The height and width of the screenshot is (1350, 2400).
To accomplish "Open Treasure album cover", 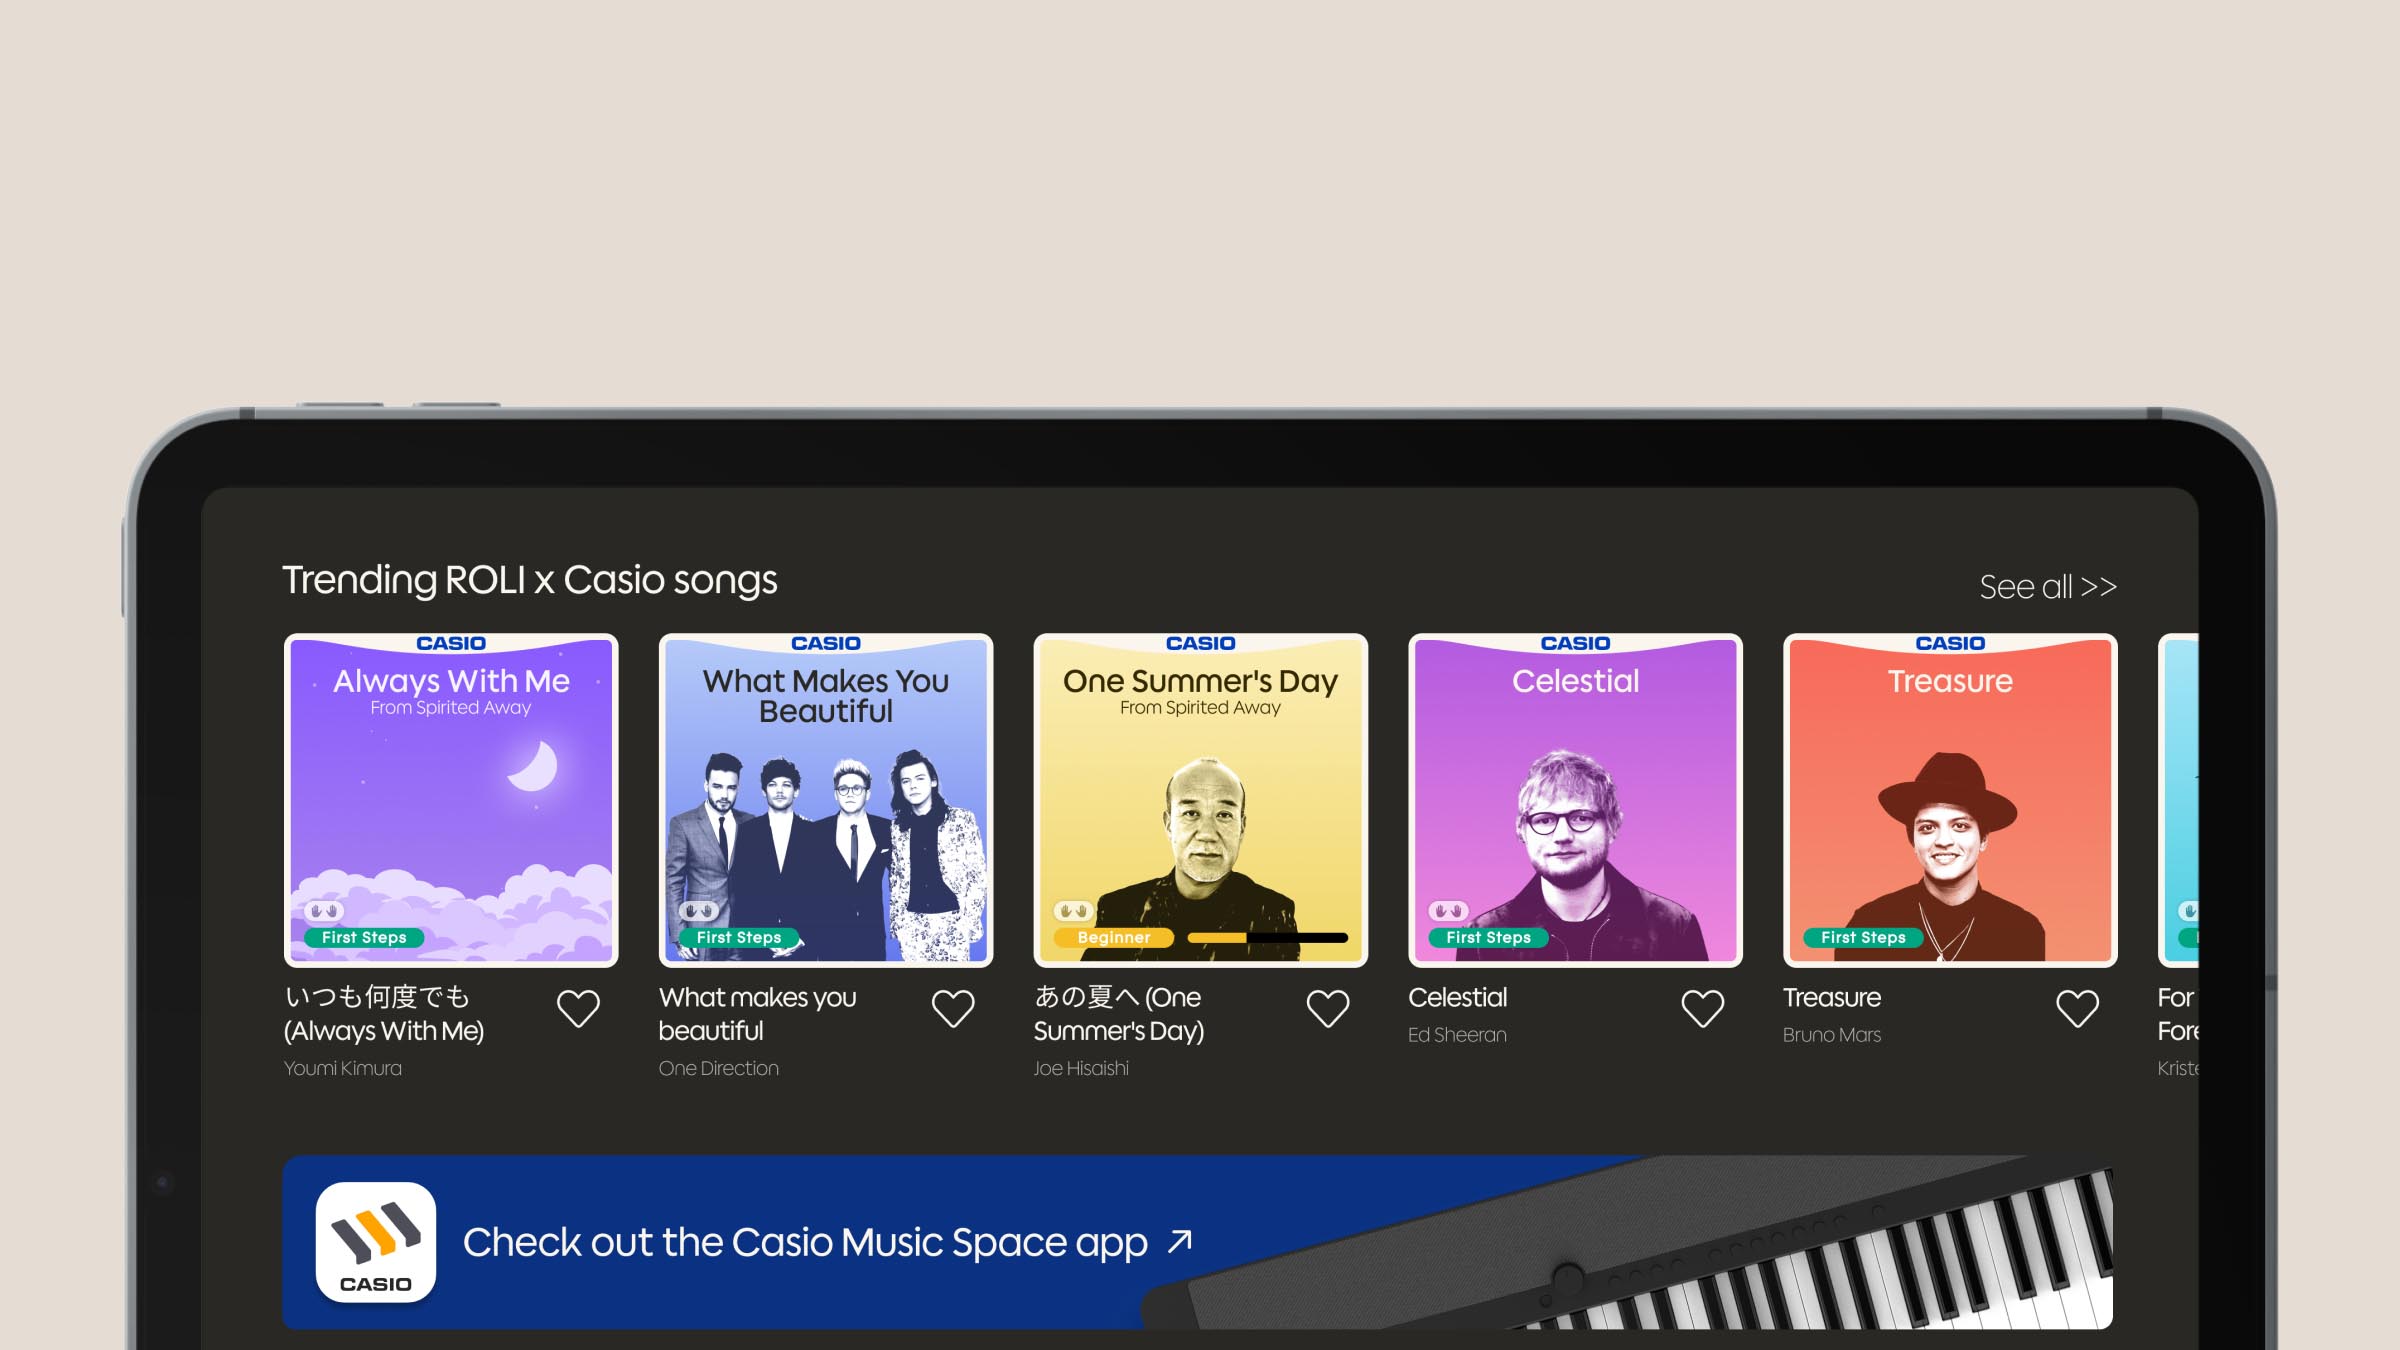I will tap(1950, 800).
